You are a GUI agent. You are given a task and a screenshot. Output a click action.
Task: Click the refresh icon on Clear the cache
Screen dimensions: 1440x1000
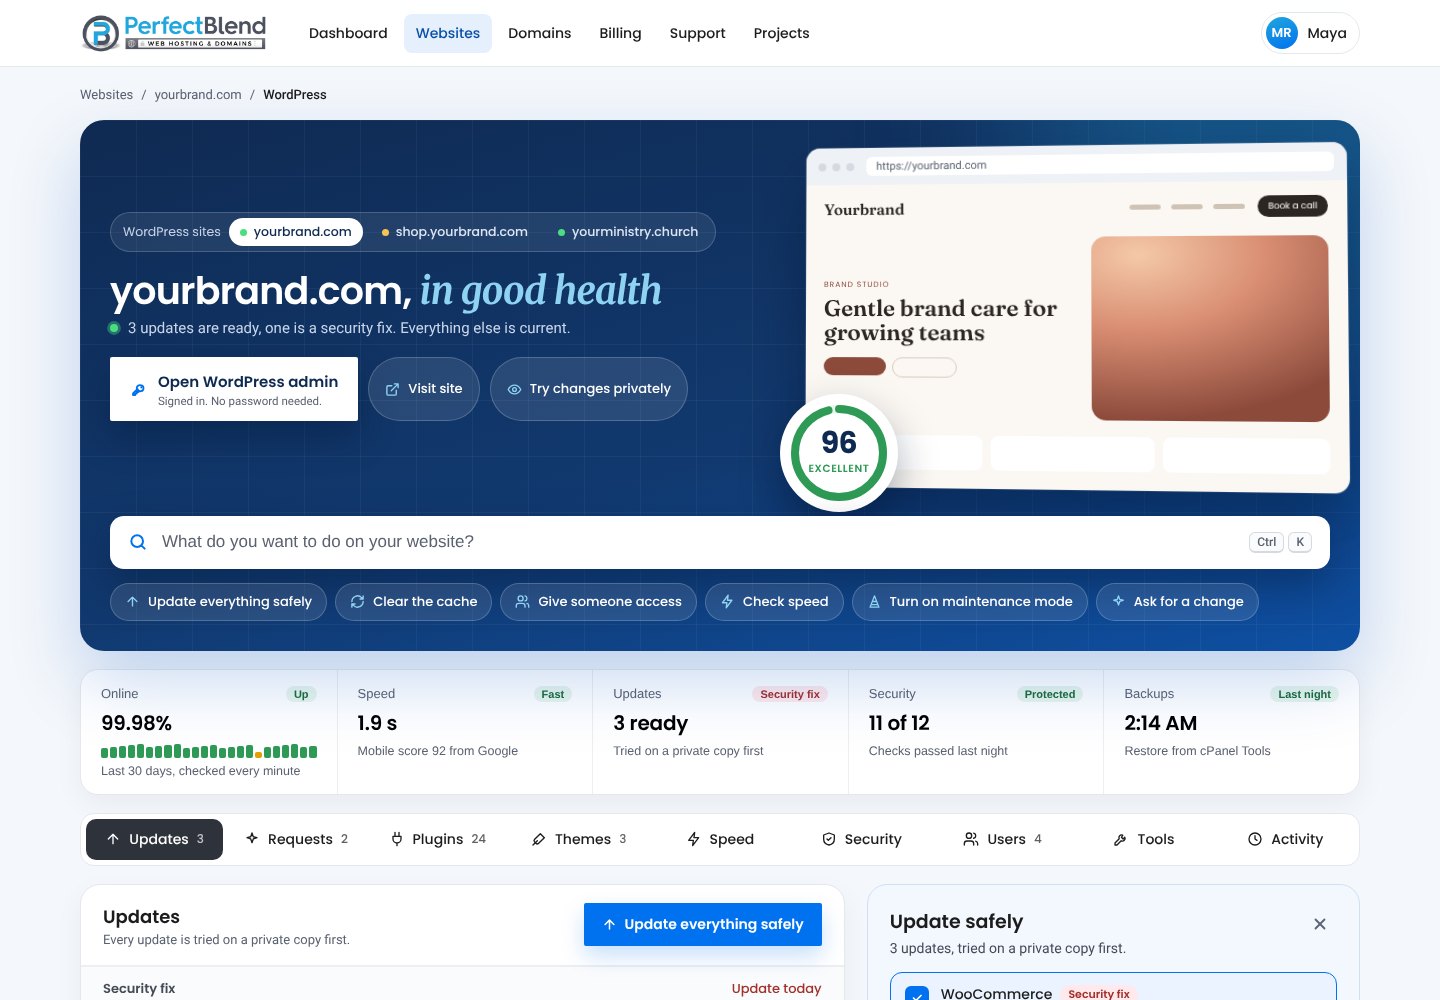(x=357, y=602)
